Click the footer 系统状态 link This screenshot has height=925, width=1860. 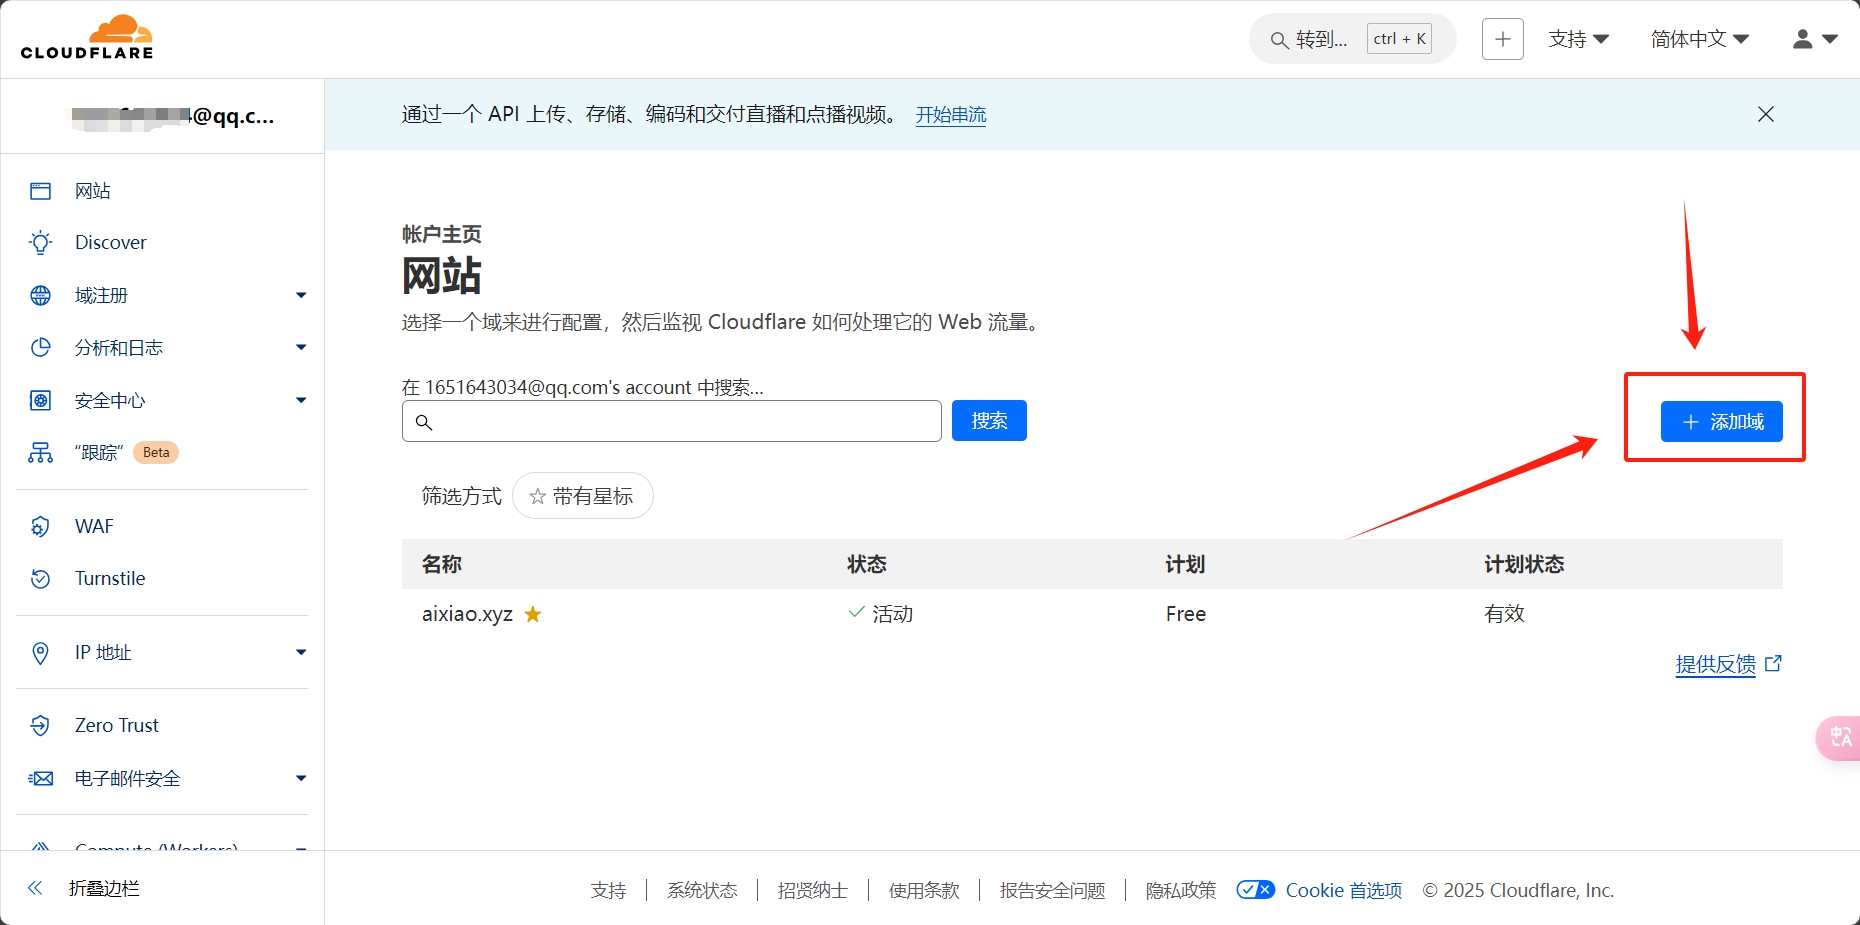point(702,890)
